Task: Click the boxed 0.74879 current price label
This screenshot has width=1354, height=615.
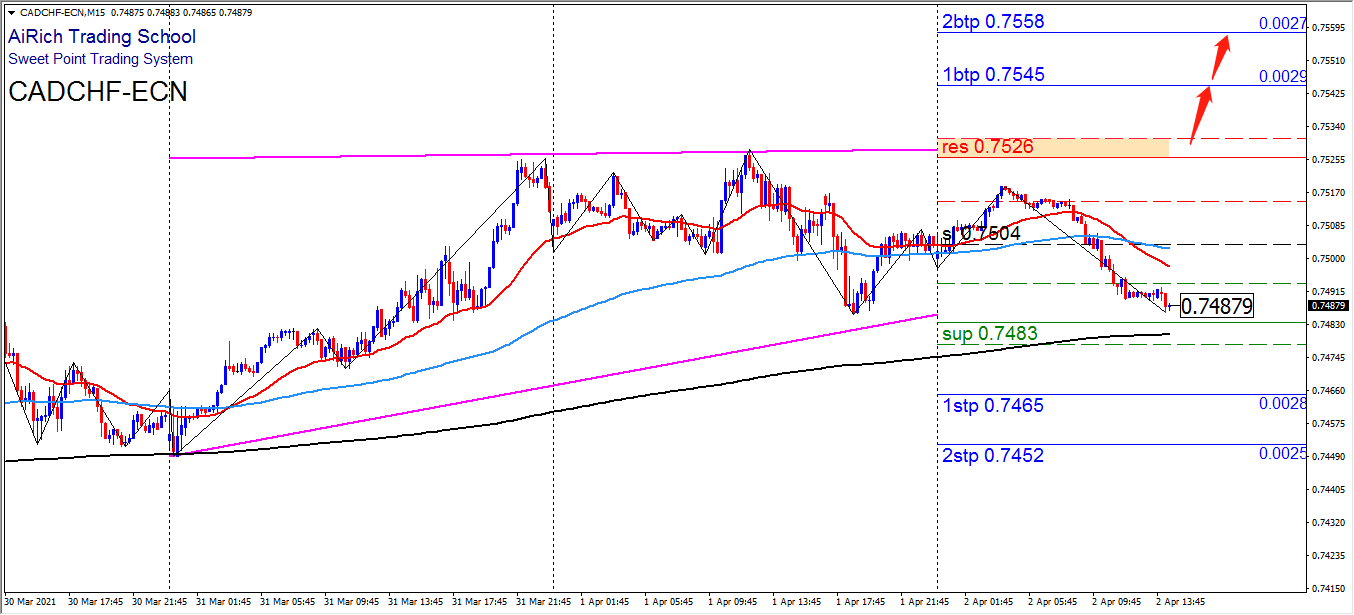Action: 1216,306
